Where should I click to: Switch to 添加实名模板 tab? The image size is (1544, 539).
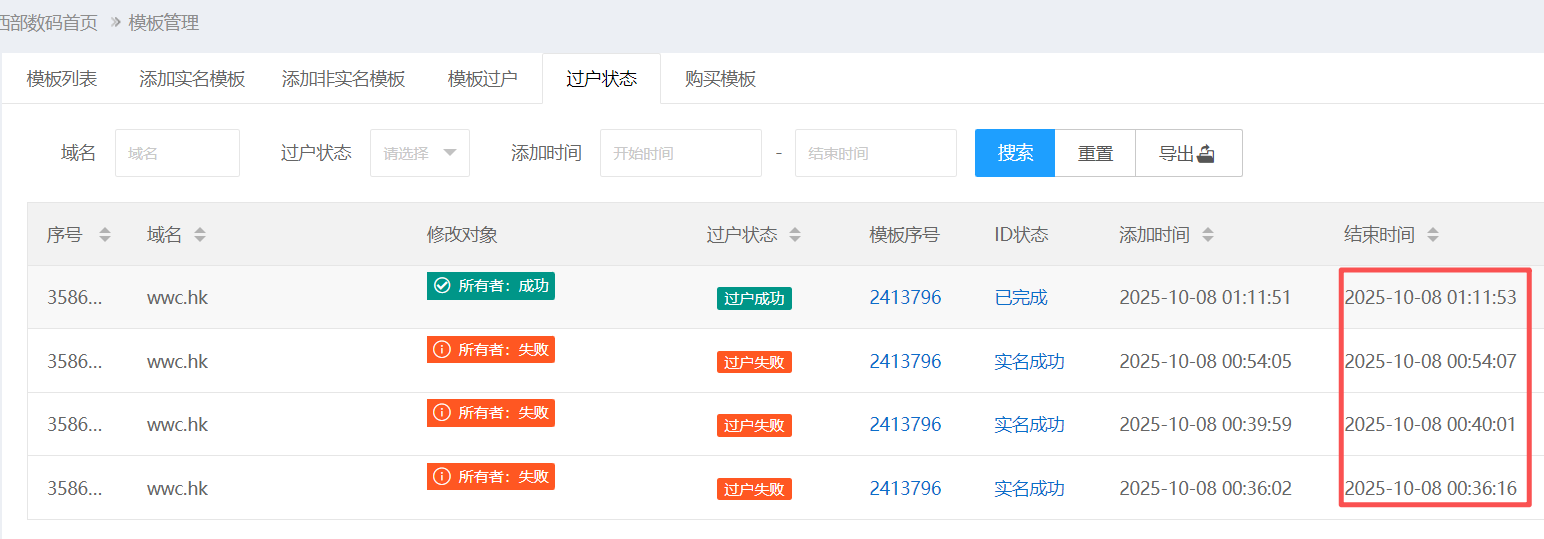coord(192,79)
